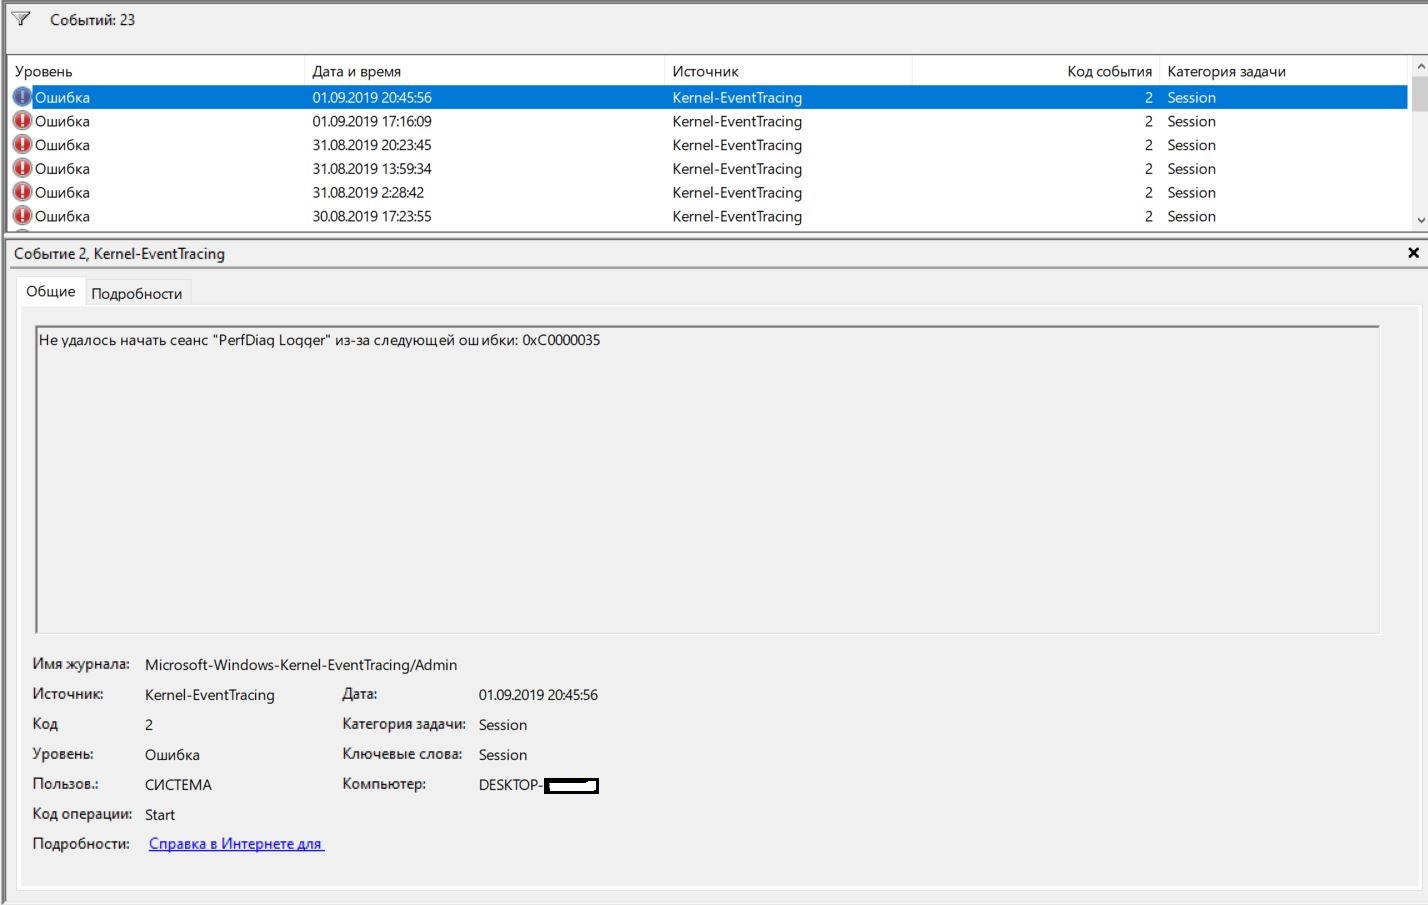Screen dimensions: 1428x905
Task: Click error icon of event 31.08.2019 13:59:34
Action: (x=22, y=169)
